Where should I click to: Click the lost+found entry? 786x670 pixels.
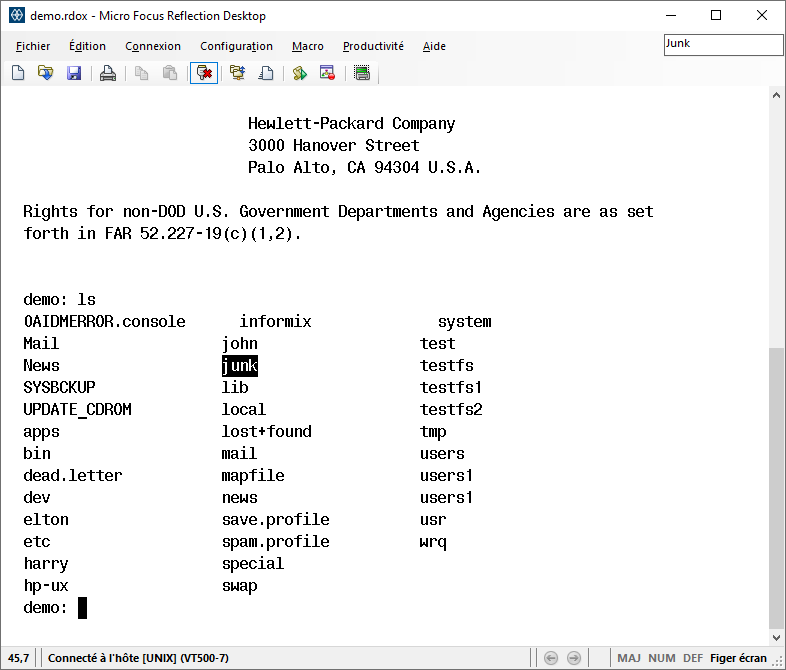coord(267,431)
